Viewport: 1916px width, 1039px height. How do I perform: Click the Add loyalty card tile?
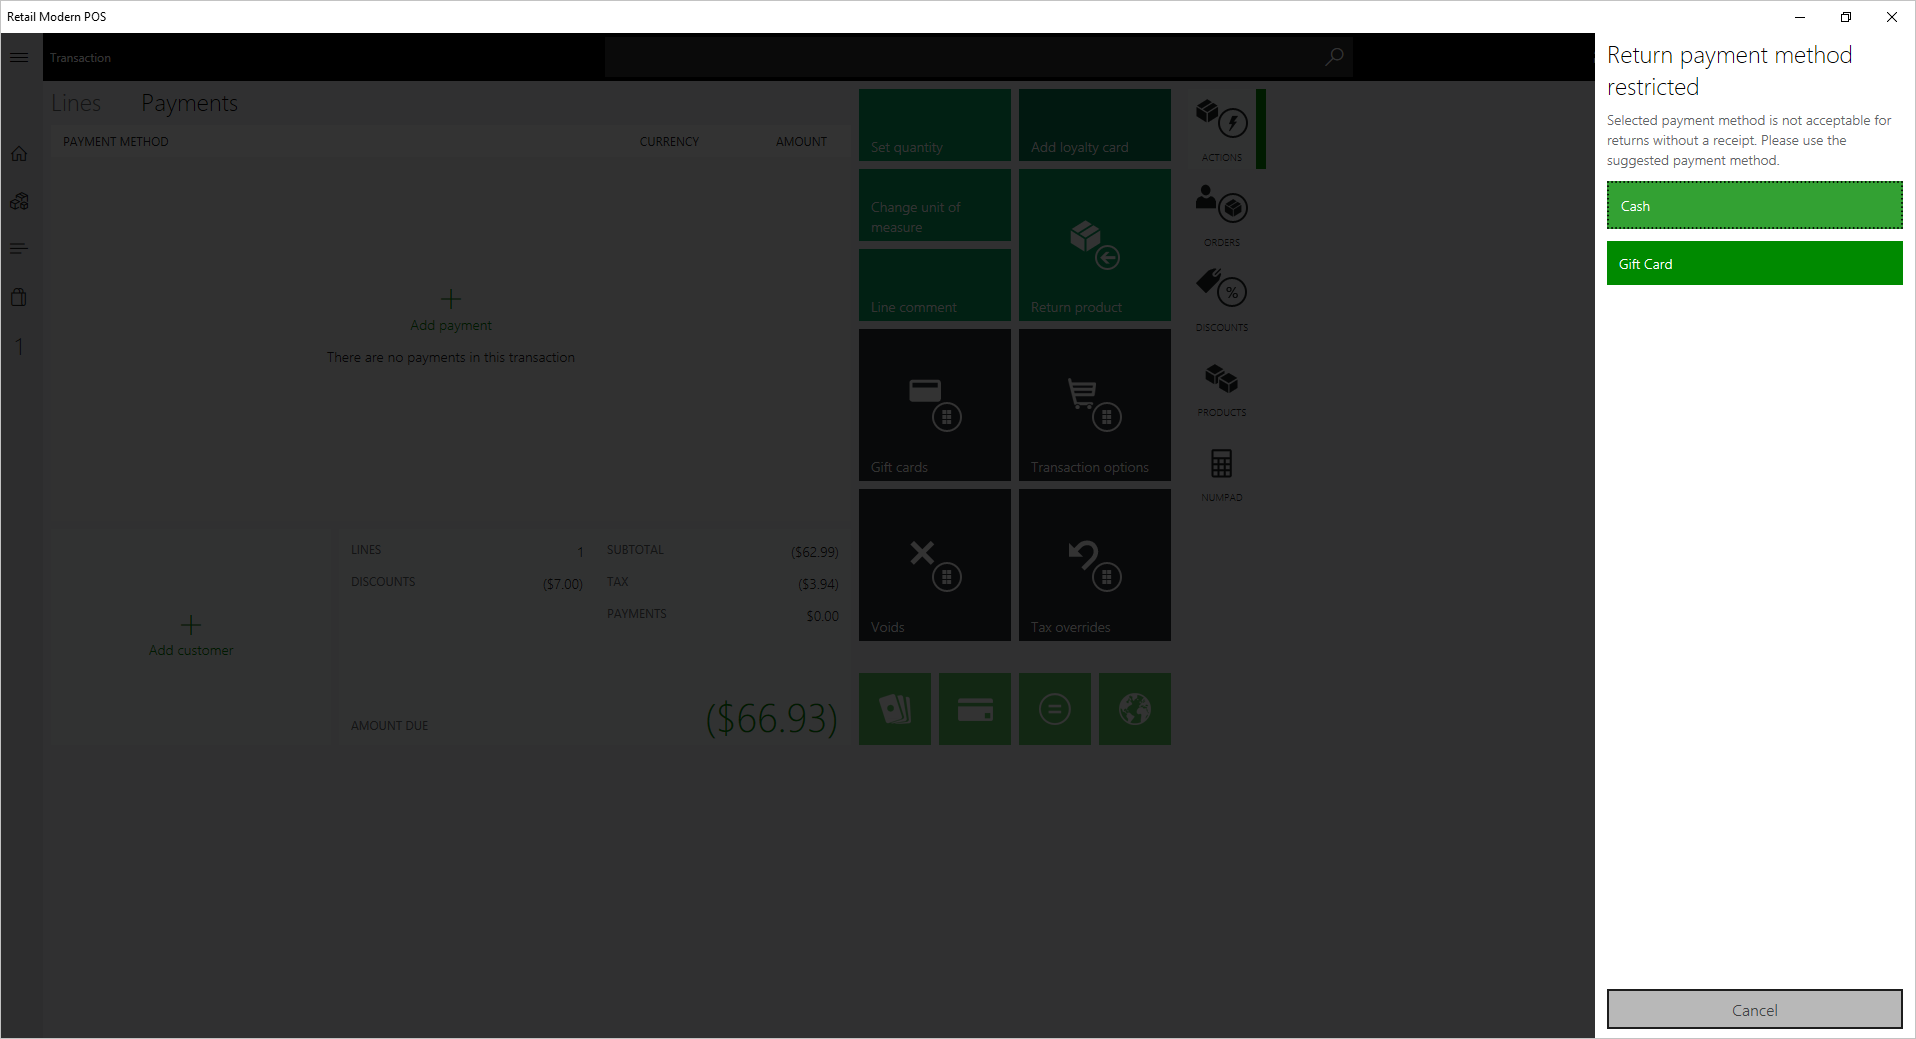(x=1095, y=125)
